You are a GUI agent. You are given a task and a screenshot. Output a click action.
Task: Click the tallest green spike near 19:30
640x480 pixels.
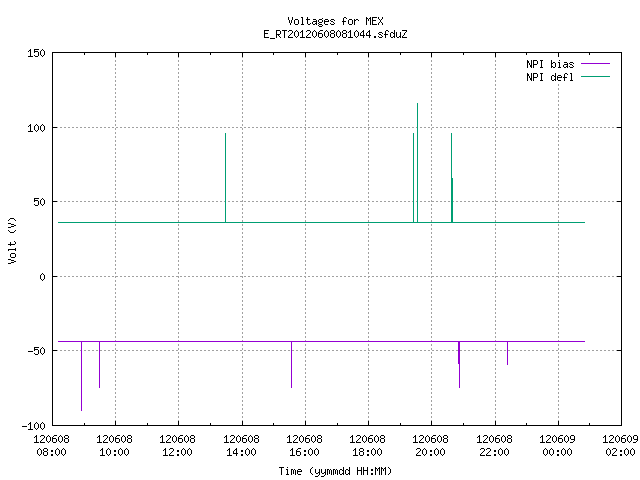coord(418,163)
